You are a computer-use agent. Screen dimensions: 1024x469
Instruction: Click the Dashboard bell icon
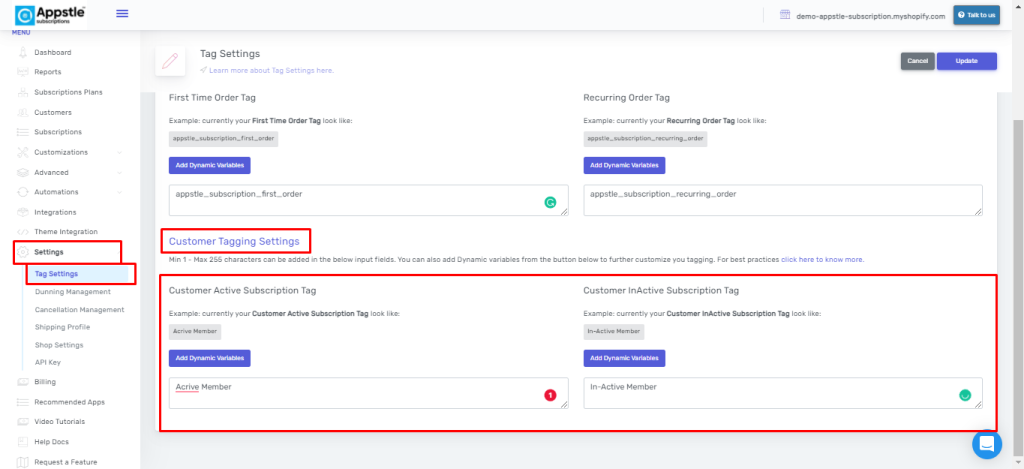click(23, 52)
